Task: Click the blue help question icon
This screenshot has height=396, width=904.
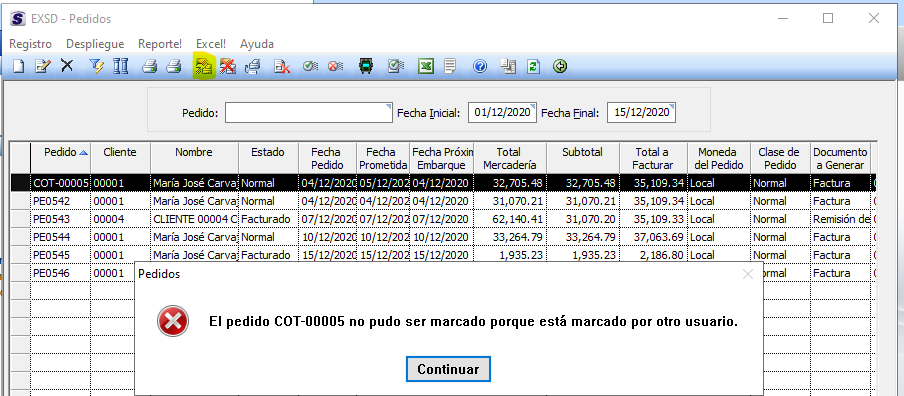Action: (x=480, y=67)
